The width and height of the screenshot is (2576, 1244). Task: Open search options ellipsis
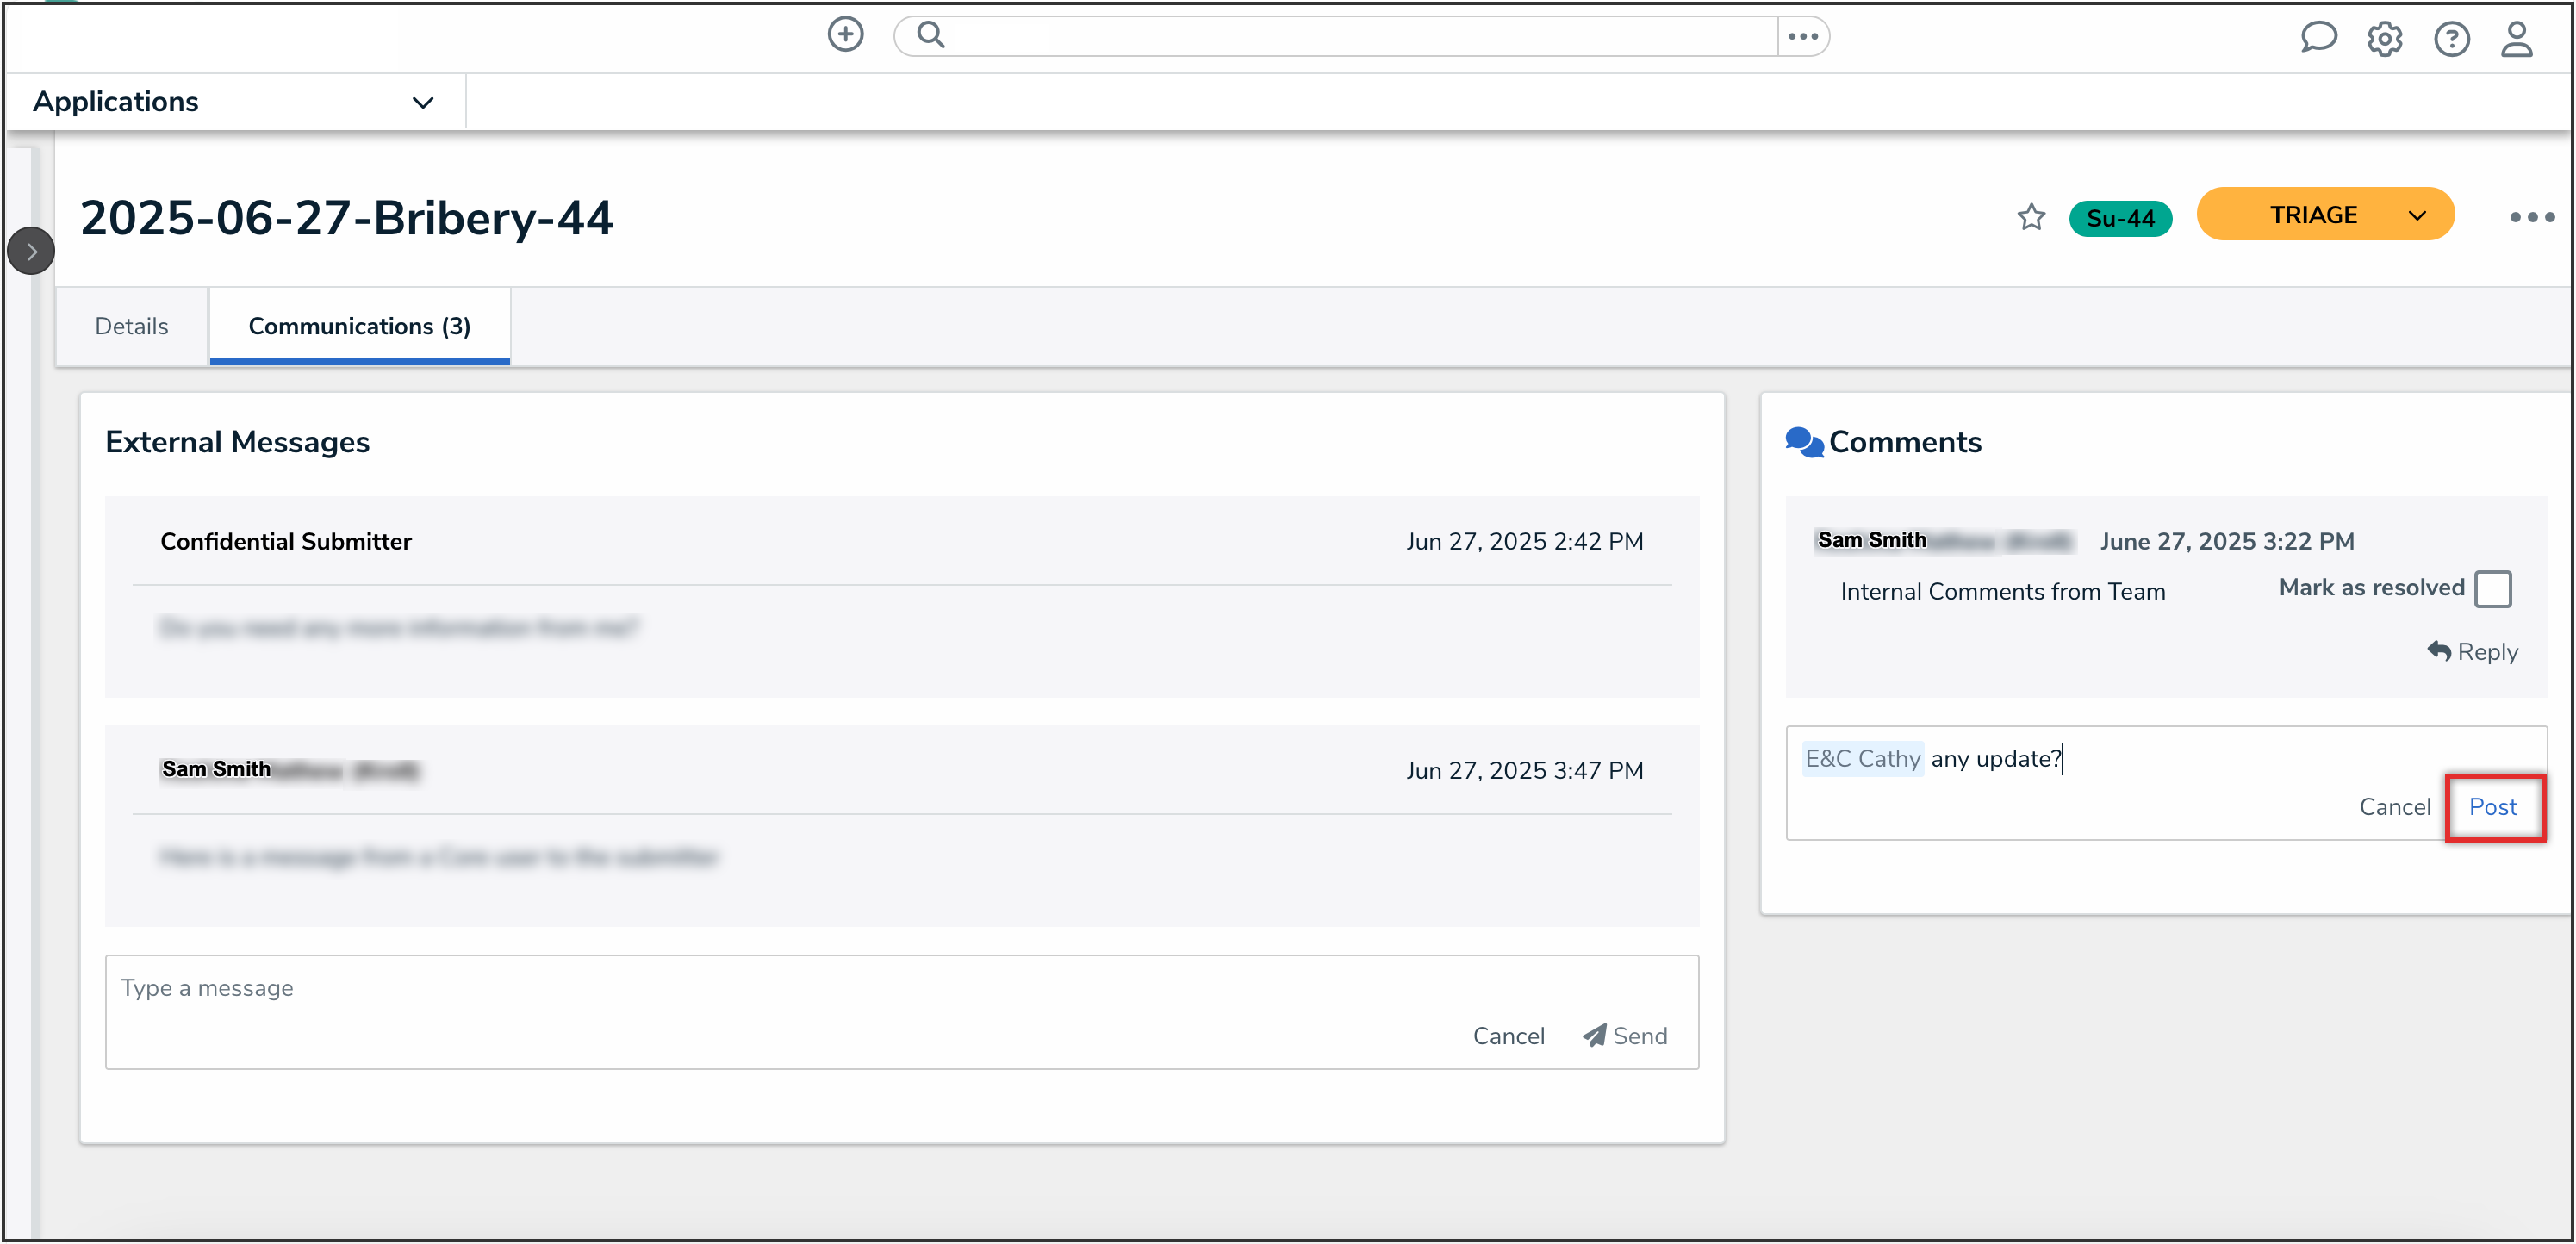click(x=1803, y=37)
